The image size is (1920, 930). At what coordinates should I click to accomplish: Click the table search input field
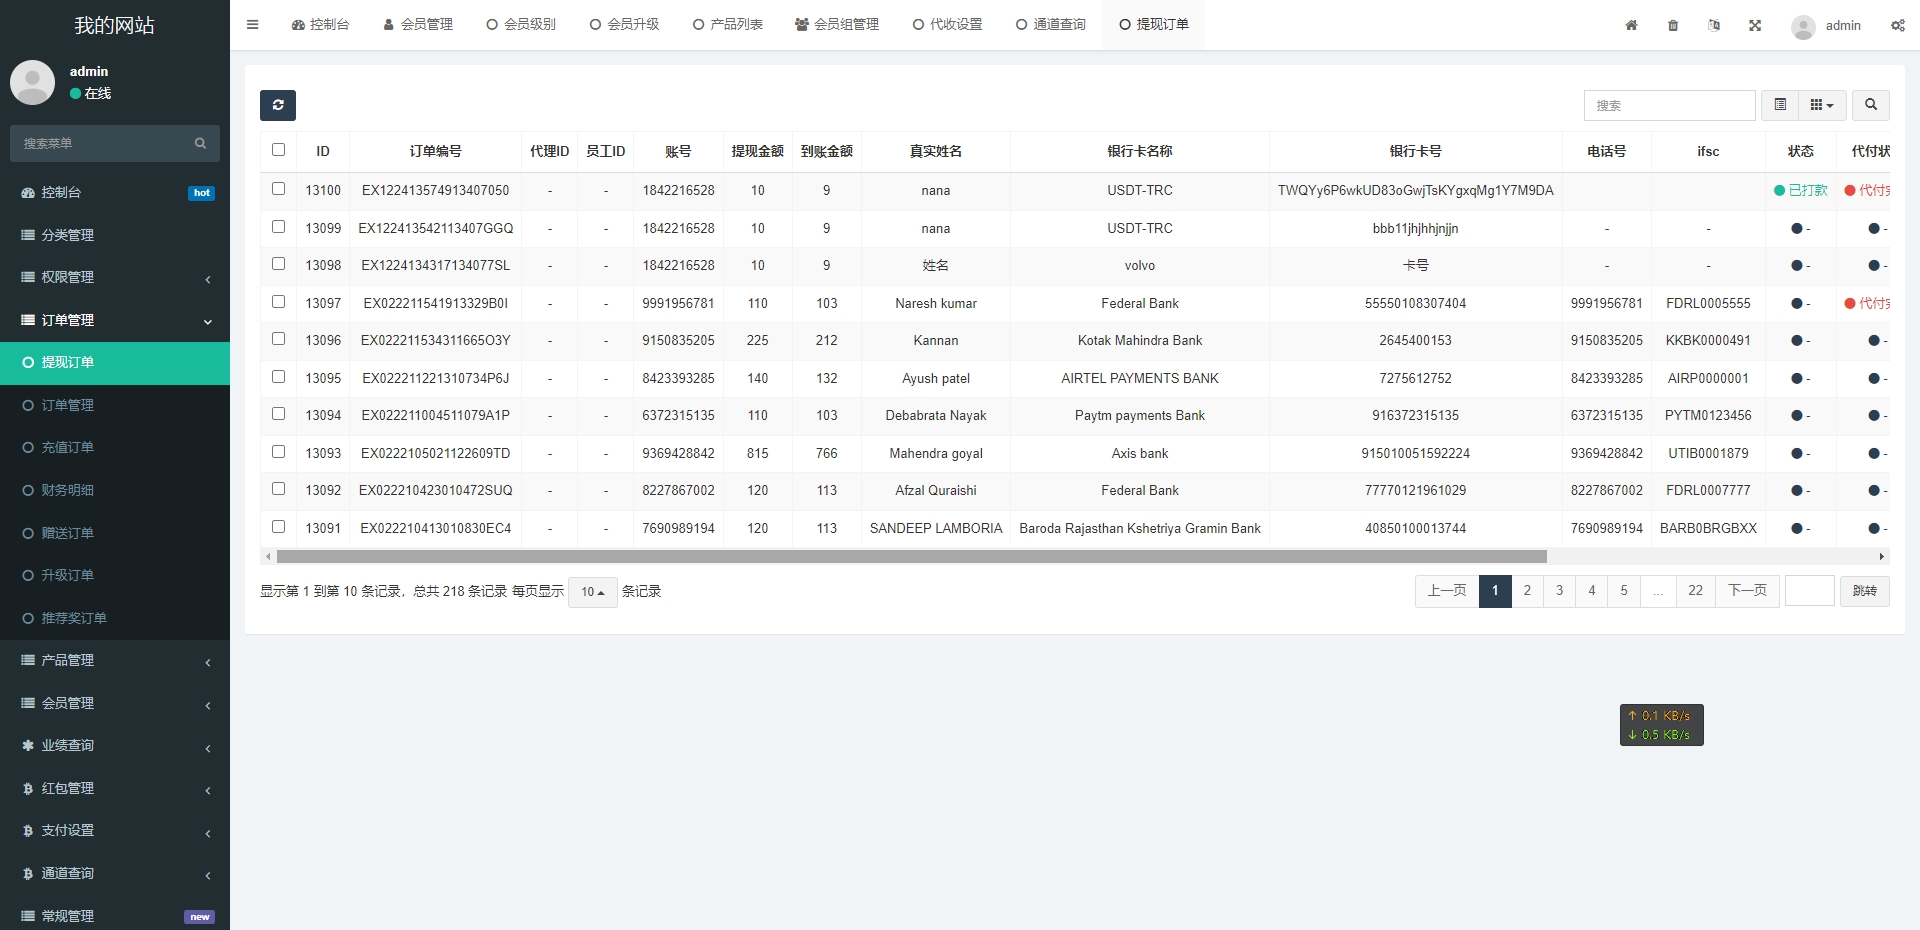coord(1669,105)
